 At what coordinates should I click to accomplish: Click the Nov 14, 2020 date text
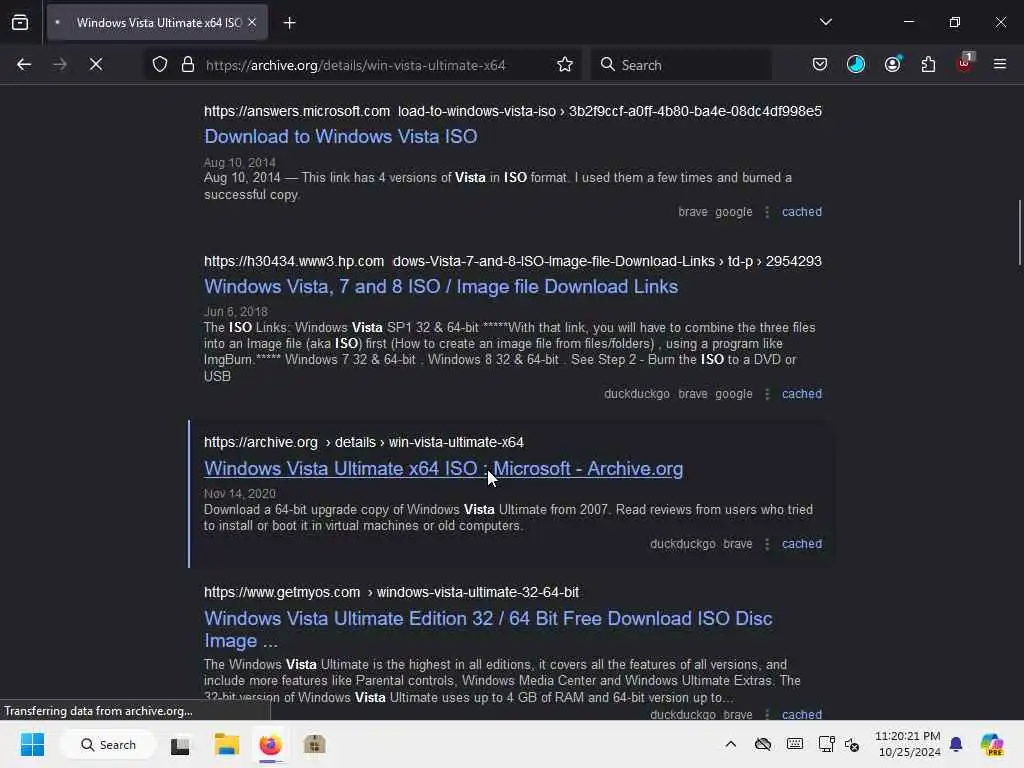(240, 494)
